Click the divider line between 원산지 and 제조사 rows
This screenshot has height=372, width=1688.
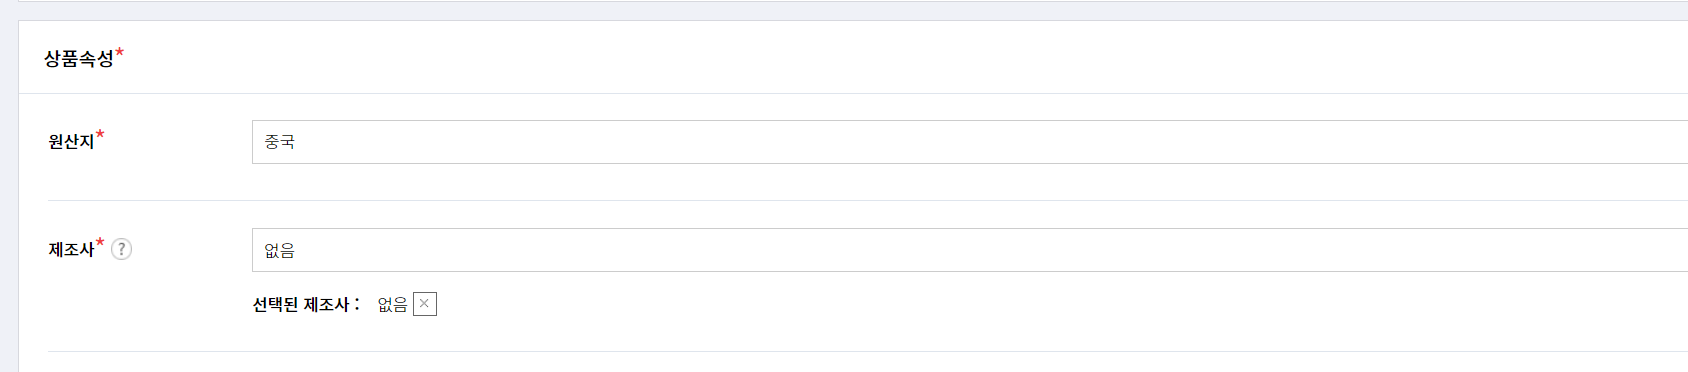pyautogui.click(x=868, y=200)
